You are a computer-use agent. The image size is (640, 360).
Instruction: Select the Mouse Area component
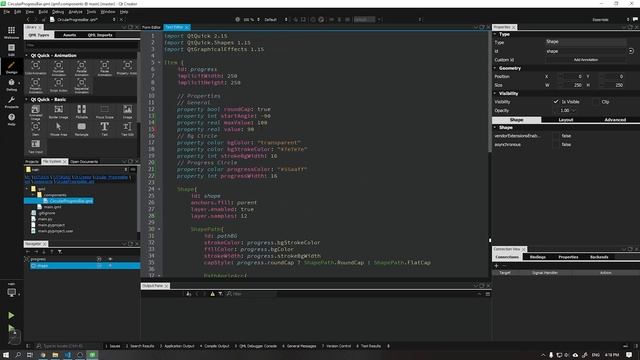click(58, 129)
